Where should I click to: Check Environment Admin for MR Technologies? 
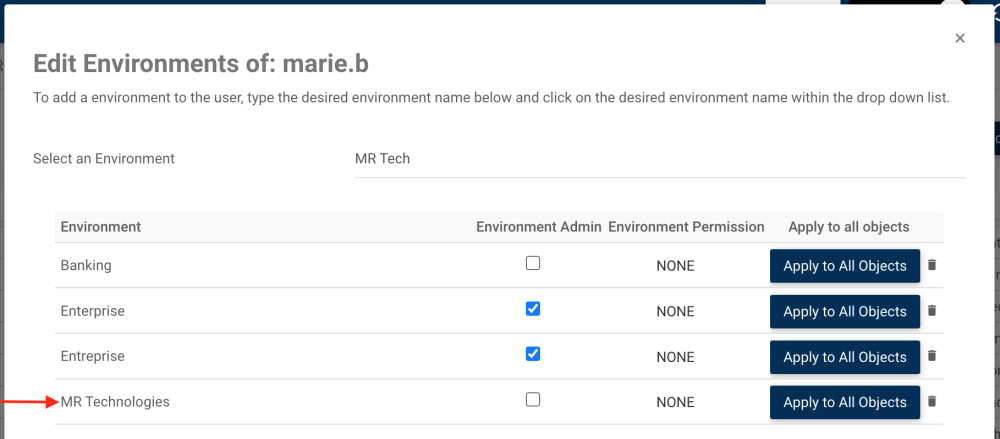tap(533, 399)
